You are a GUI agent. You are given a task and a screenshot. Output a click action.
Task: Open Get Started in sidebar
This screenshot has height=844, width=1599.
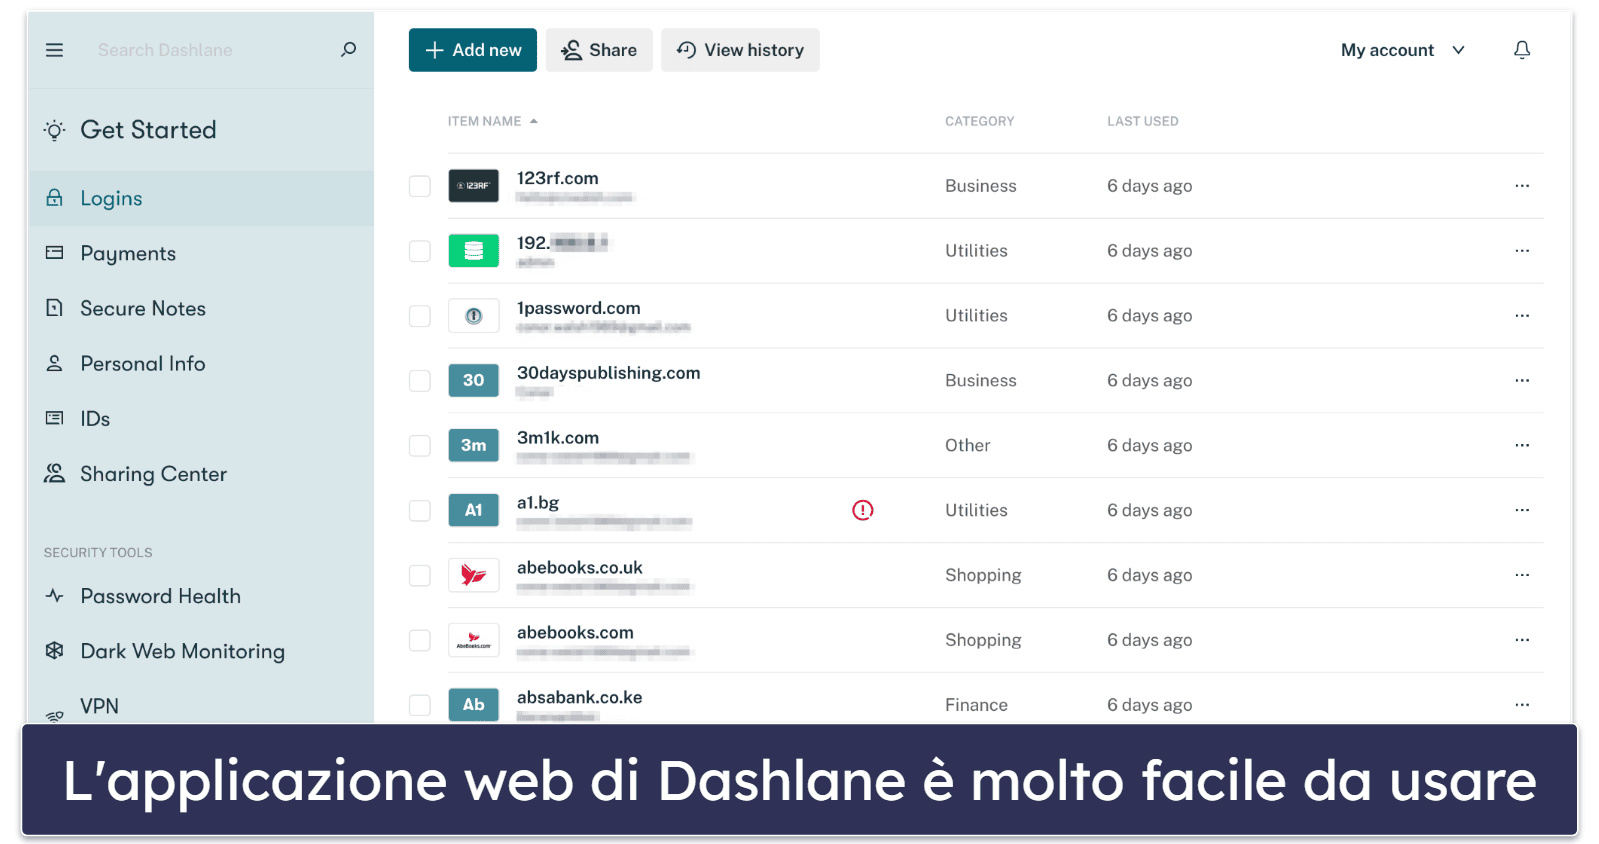pos(148,130)
